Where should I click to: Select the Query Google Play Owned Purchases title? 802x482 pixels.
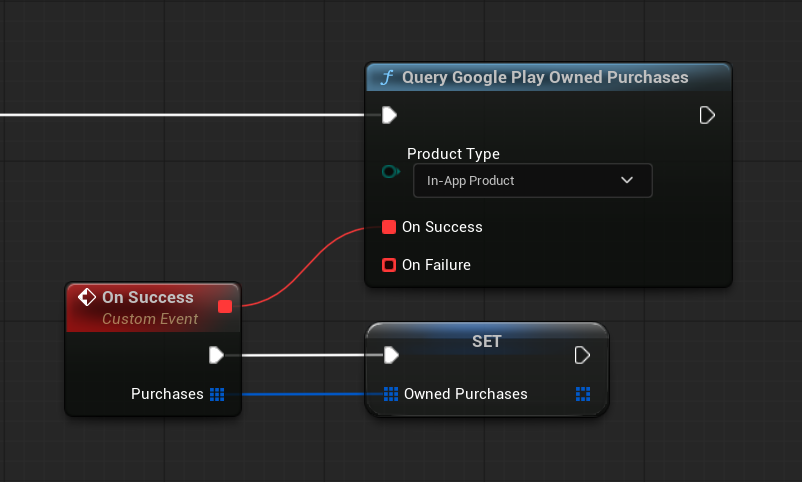[x=545, y=77]
